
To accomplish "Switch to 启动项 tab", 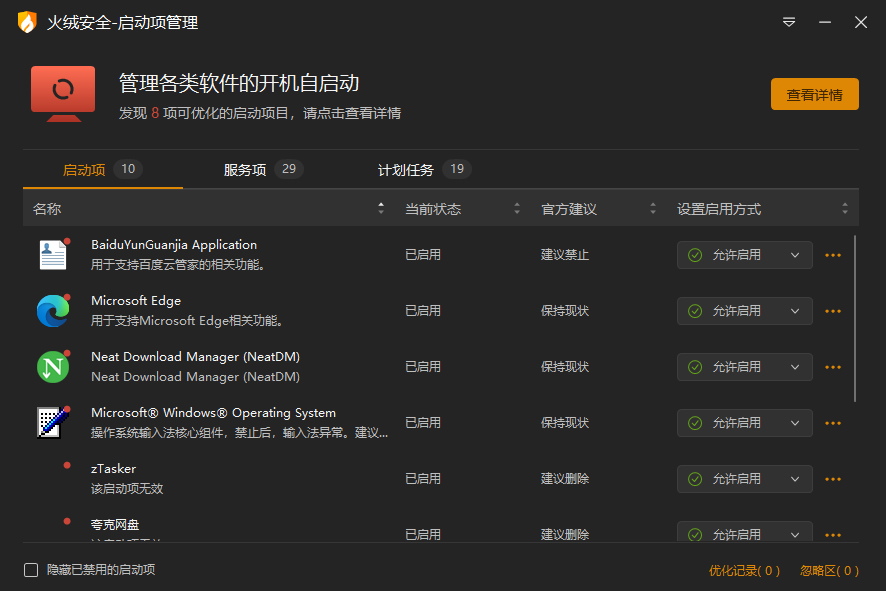I will [x=102, y=170].
